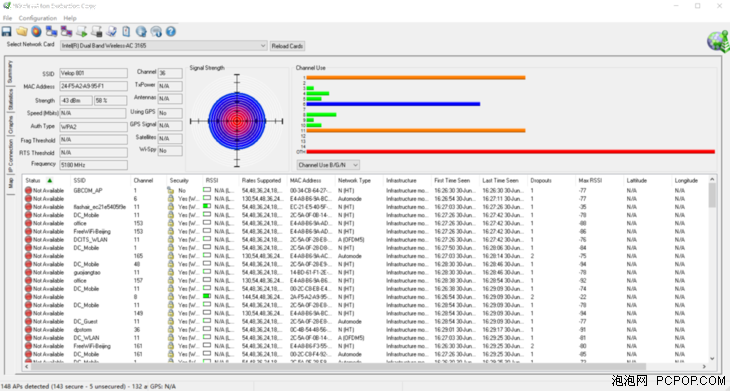Click the clipboard document toolbar icon
Image resolution: width=730 pixels, height=391 pixels.
[126, 32]
